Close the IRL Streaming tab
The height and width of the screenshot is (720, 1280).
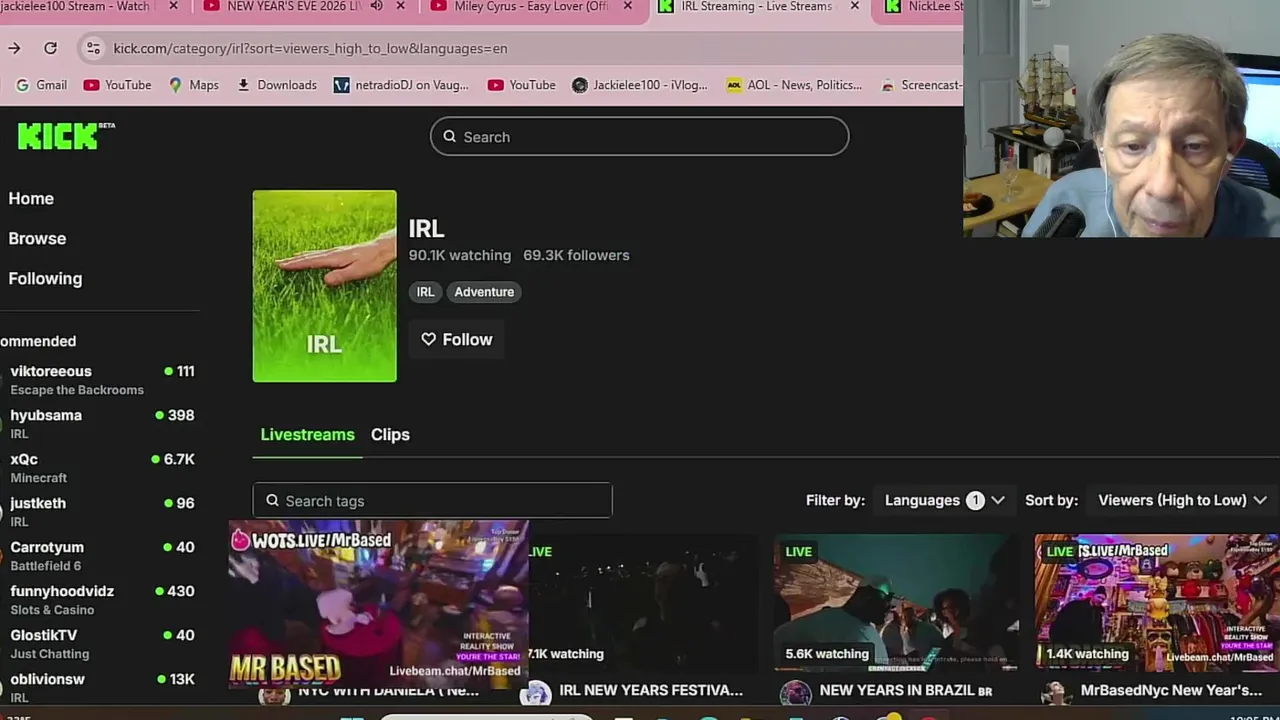point(855,6)
